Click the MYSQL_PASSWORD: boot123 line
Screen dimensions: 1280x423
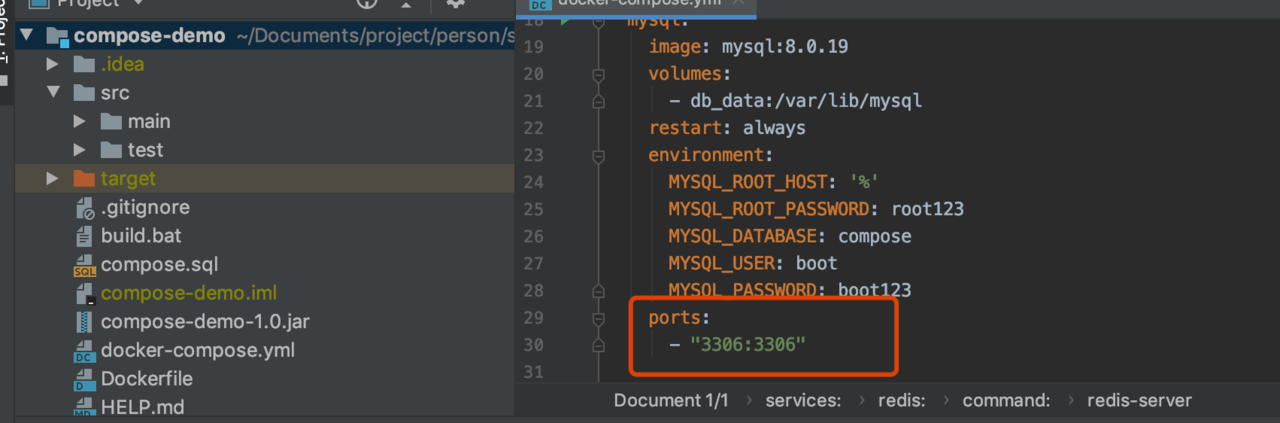[x=790, y=290]
